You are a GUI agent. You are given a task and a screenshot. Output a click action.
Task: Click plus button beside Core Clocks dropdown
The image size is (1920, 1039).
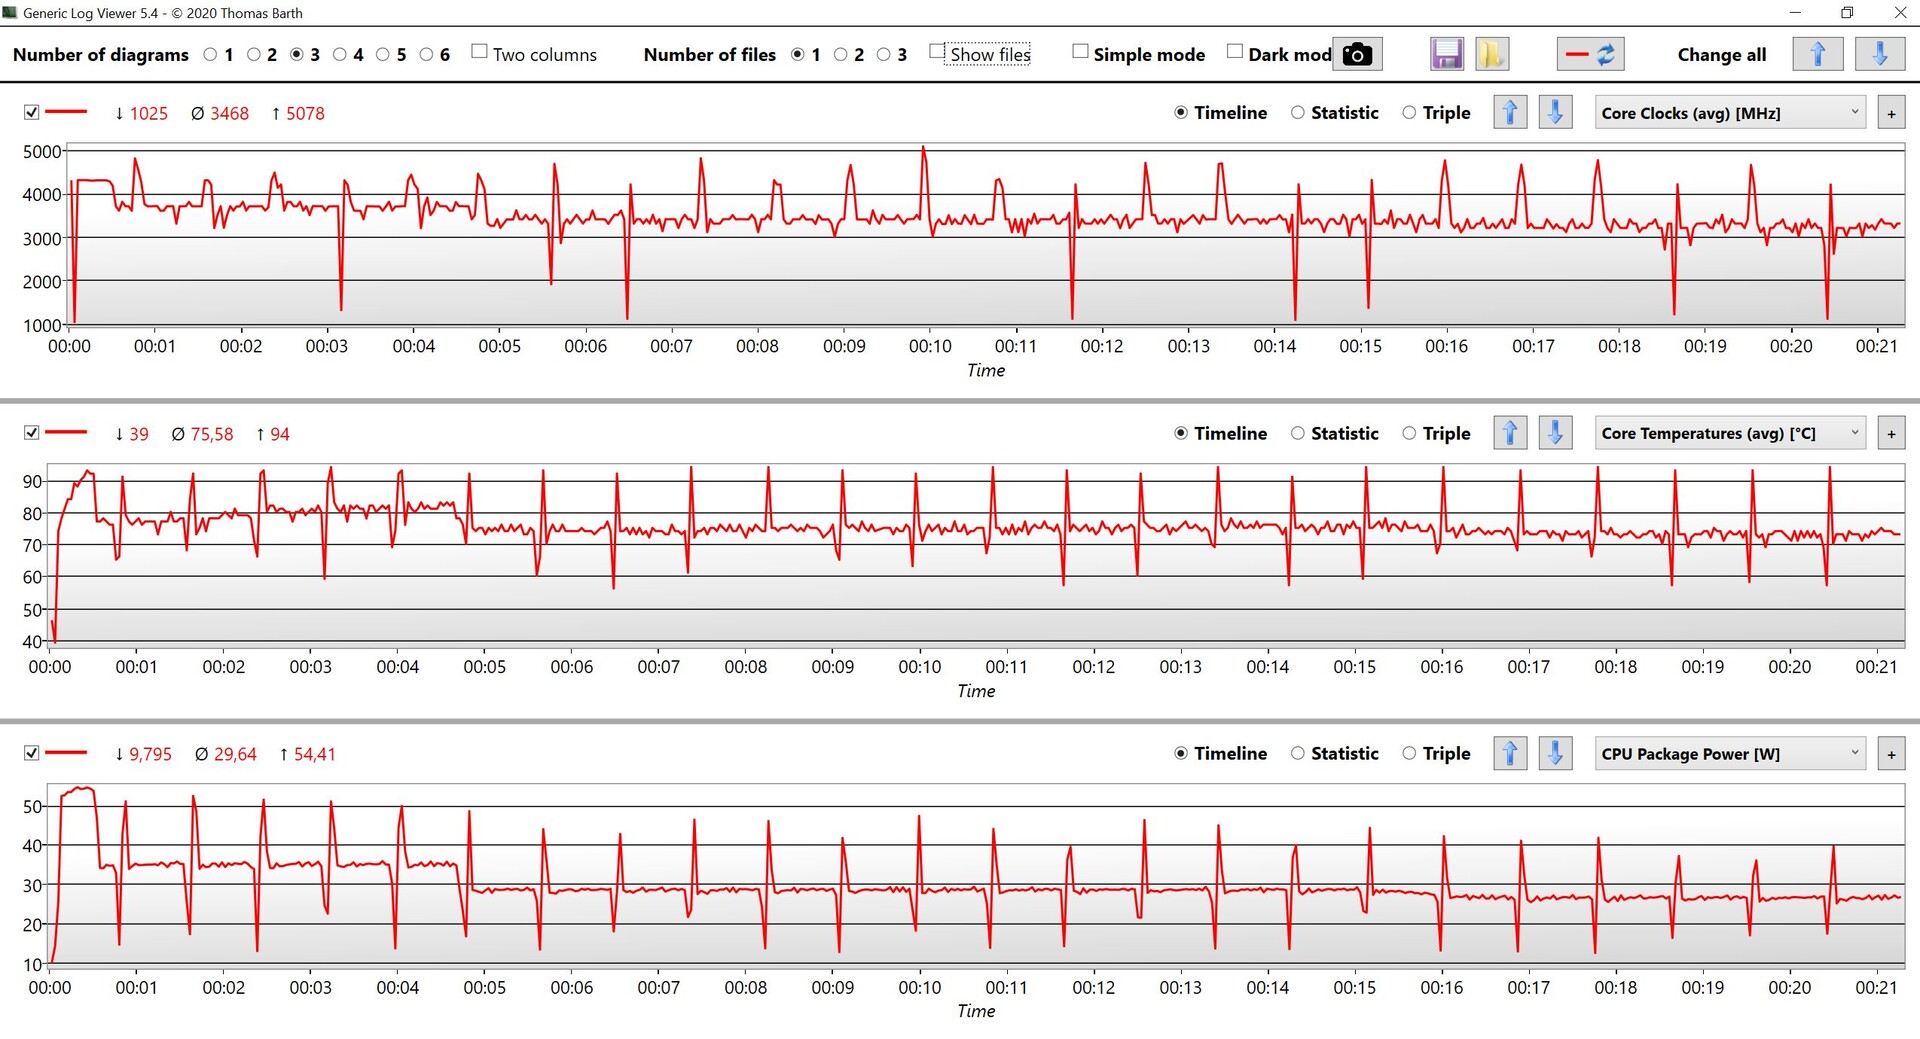click(1891, 114)
